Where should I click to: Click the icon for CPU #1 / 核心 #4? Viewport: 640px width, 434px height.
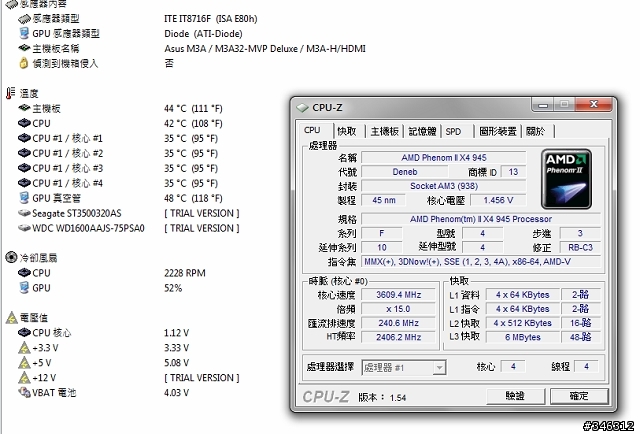point(24,183)
